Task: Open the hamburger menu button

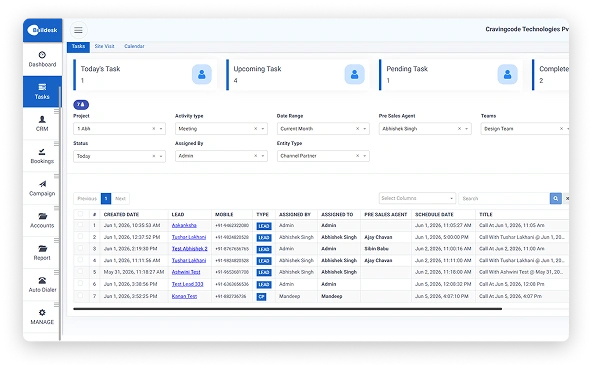Action: tap(78, 30)
